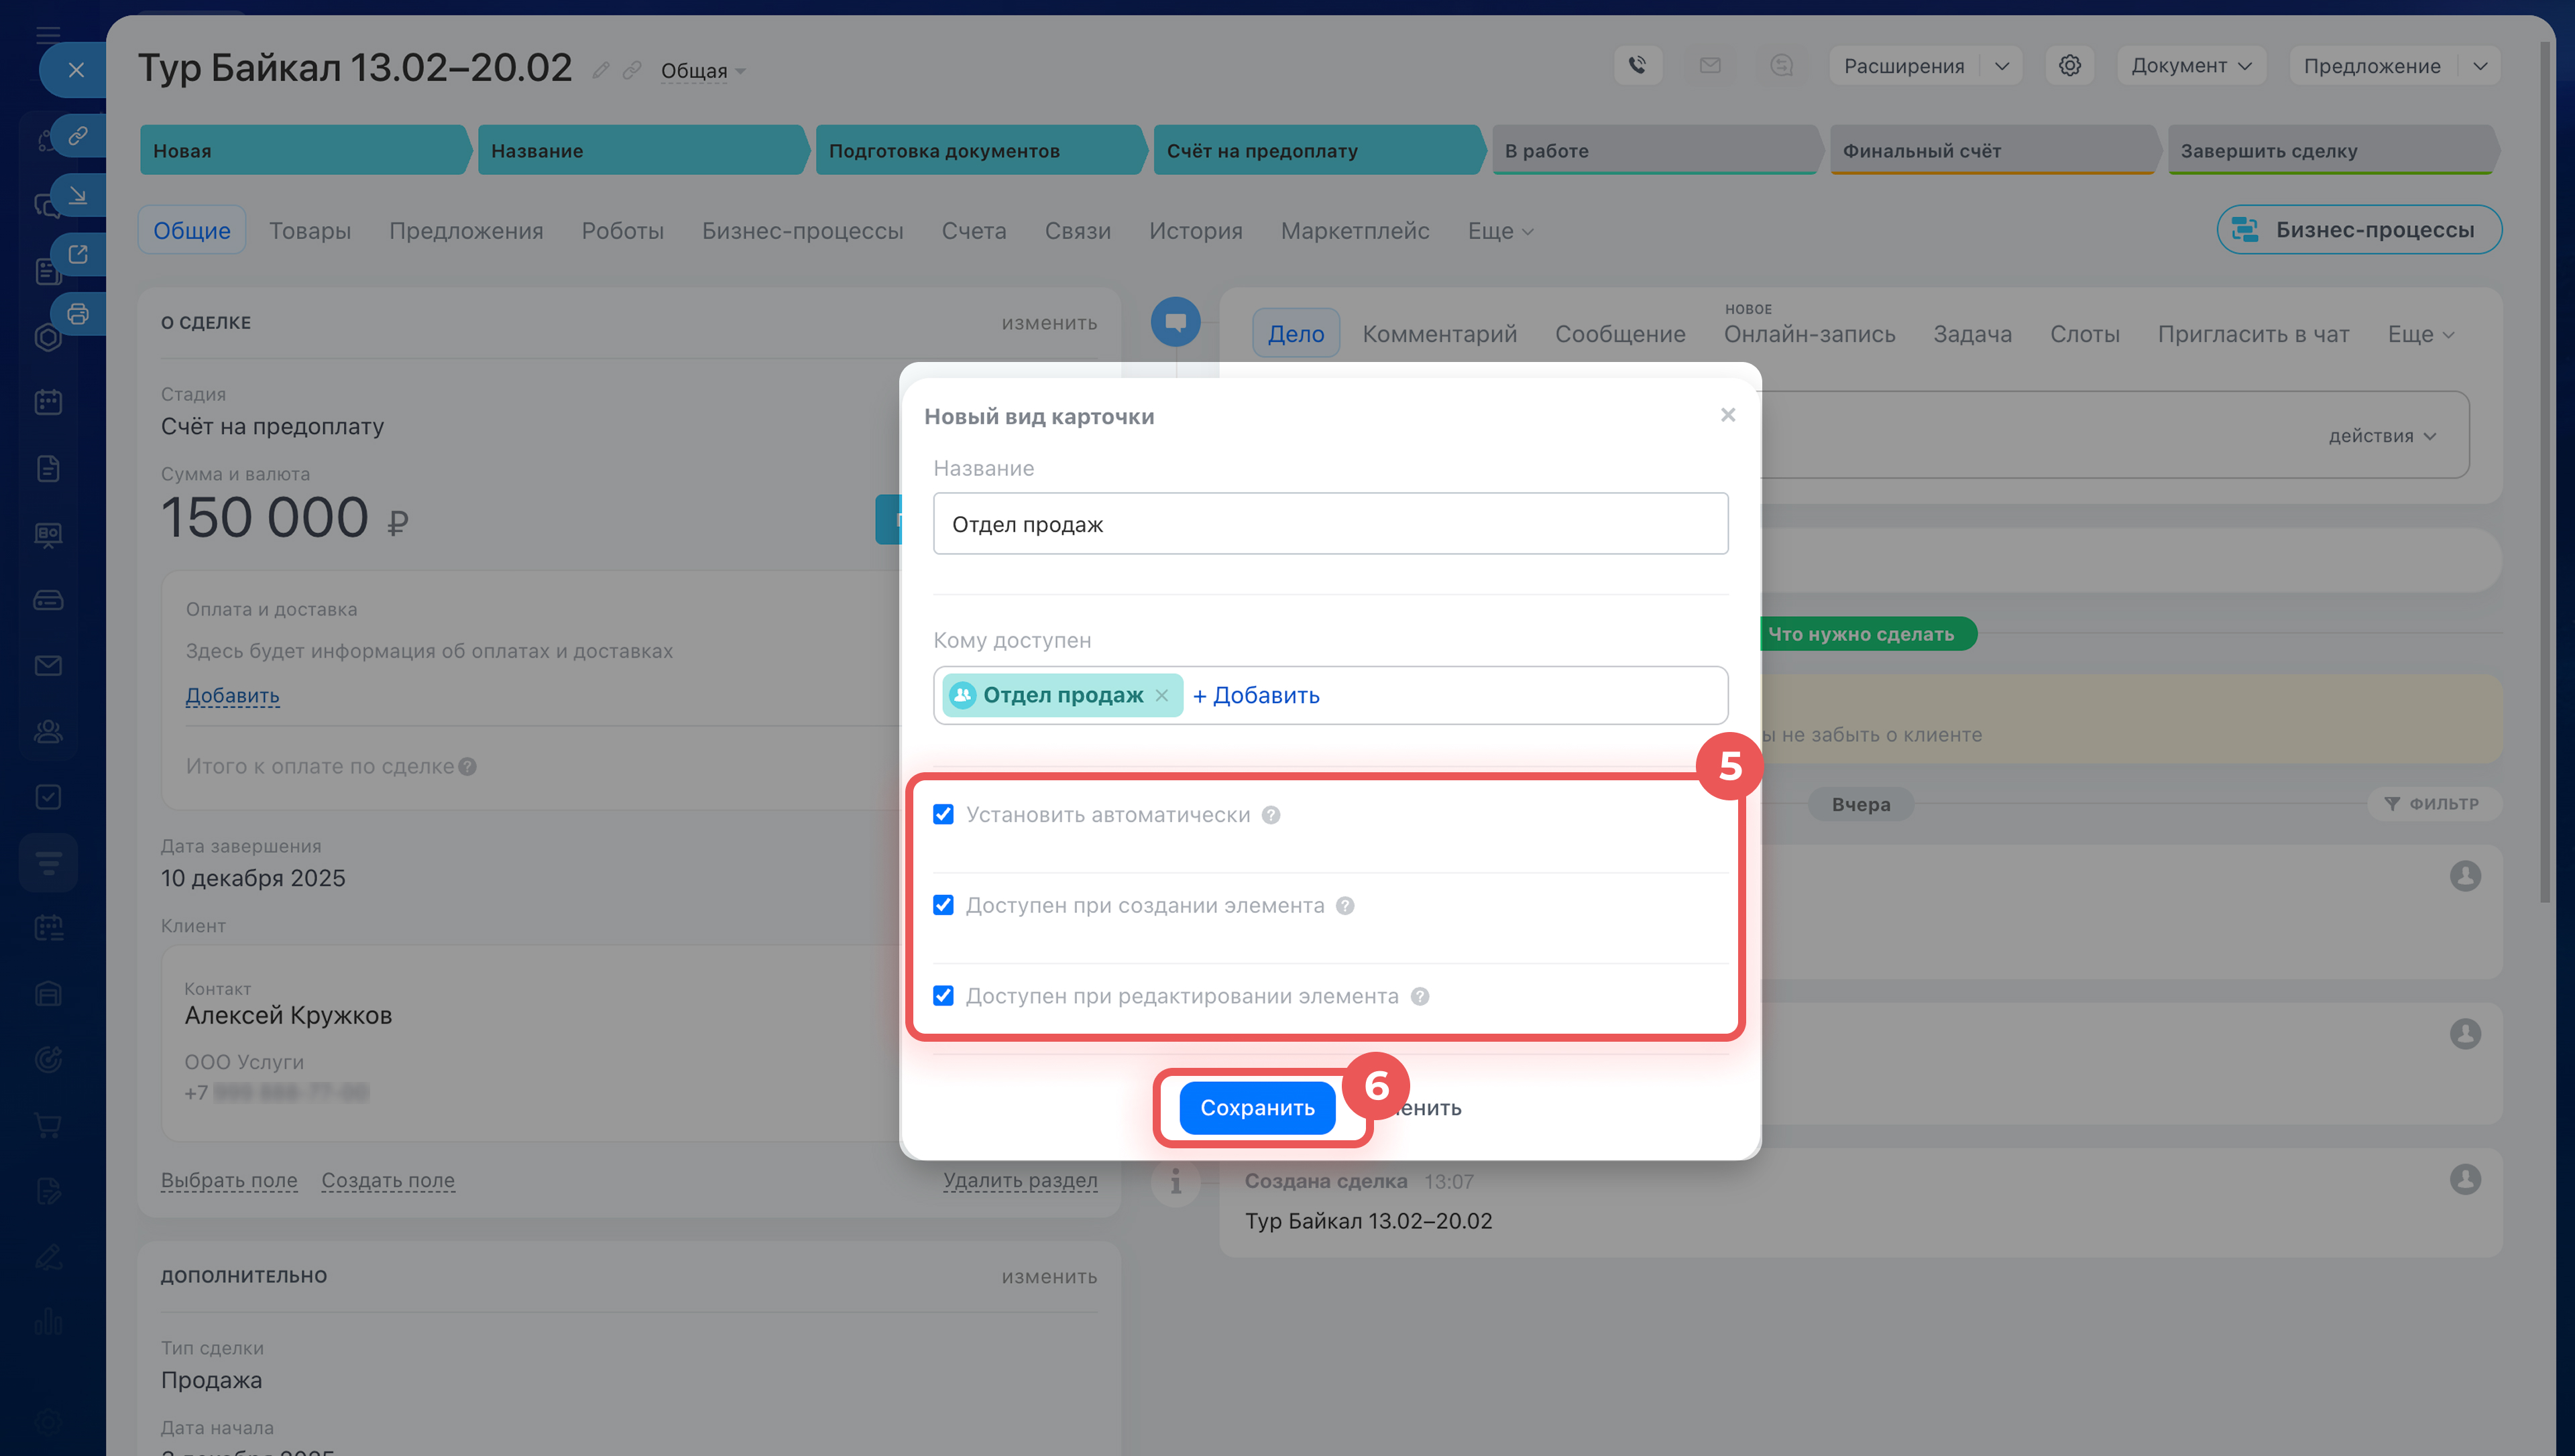This screenshot has width=2575, height=1456.
Task: Click the envelope email icon in header
Action: tap(1710, 66)
